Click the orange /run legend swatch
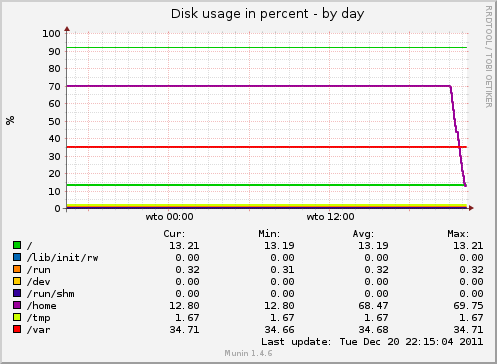The width and height of the screenshot is (497, 364). [17, 269]
